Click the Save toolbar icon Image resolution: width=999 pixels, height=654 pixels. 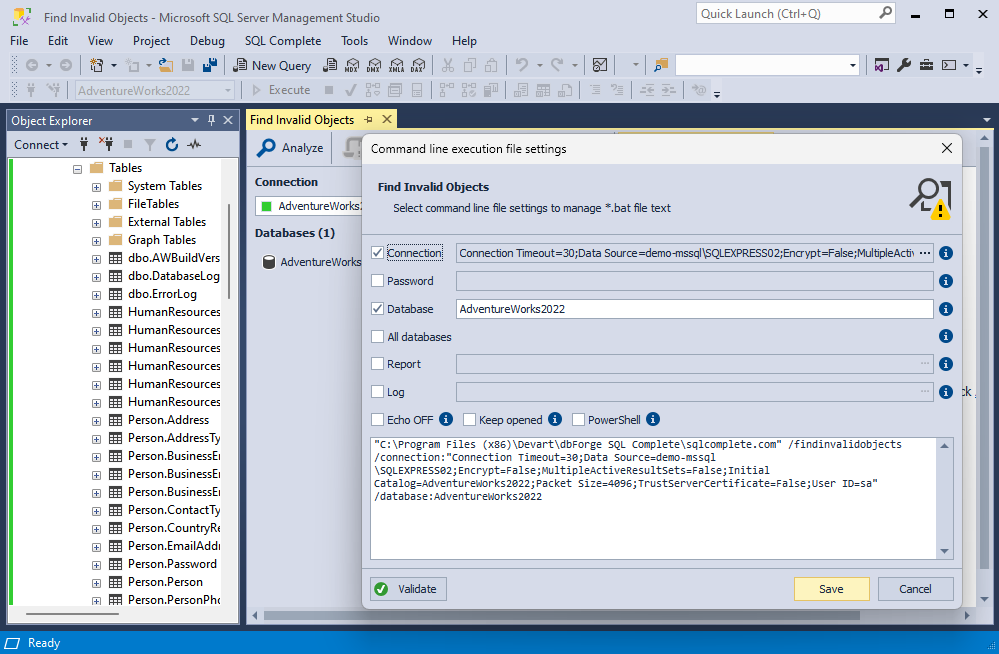pyautogui.click(x=190, y=65)
